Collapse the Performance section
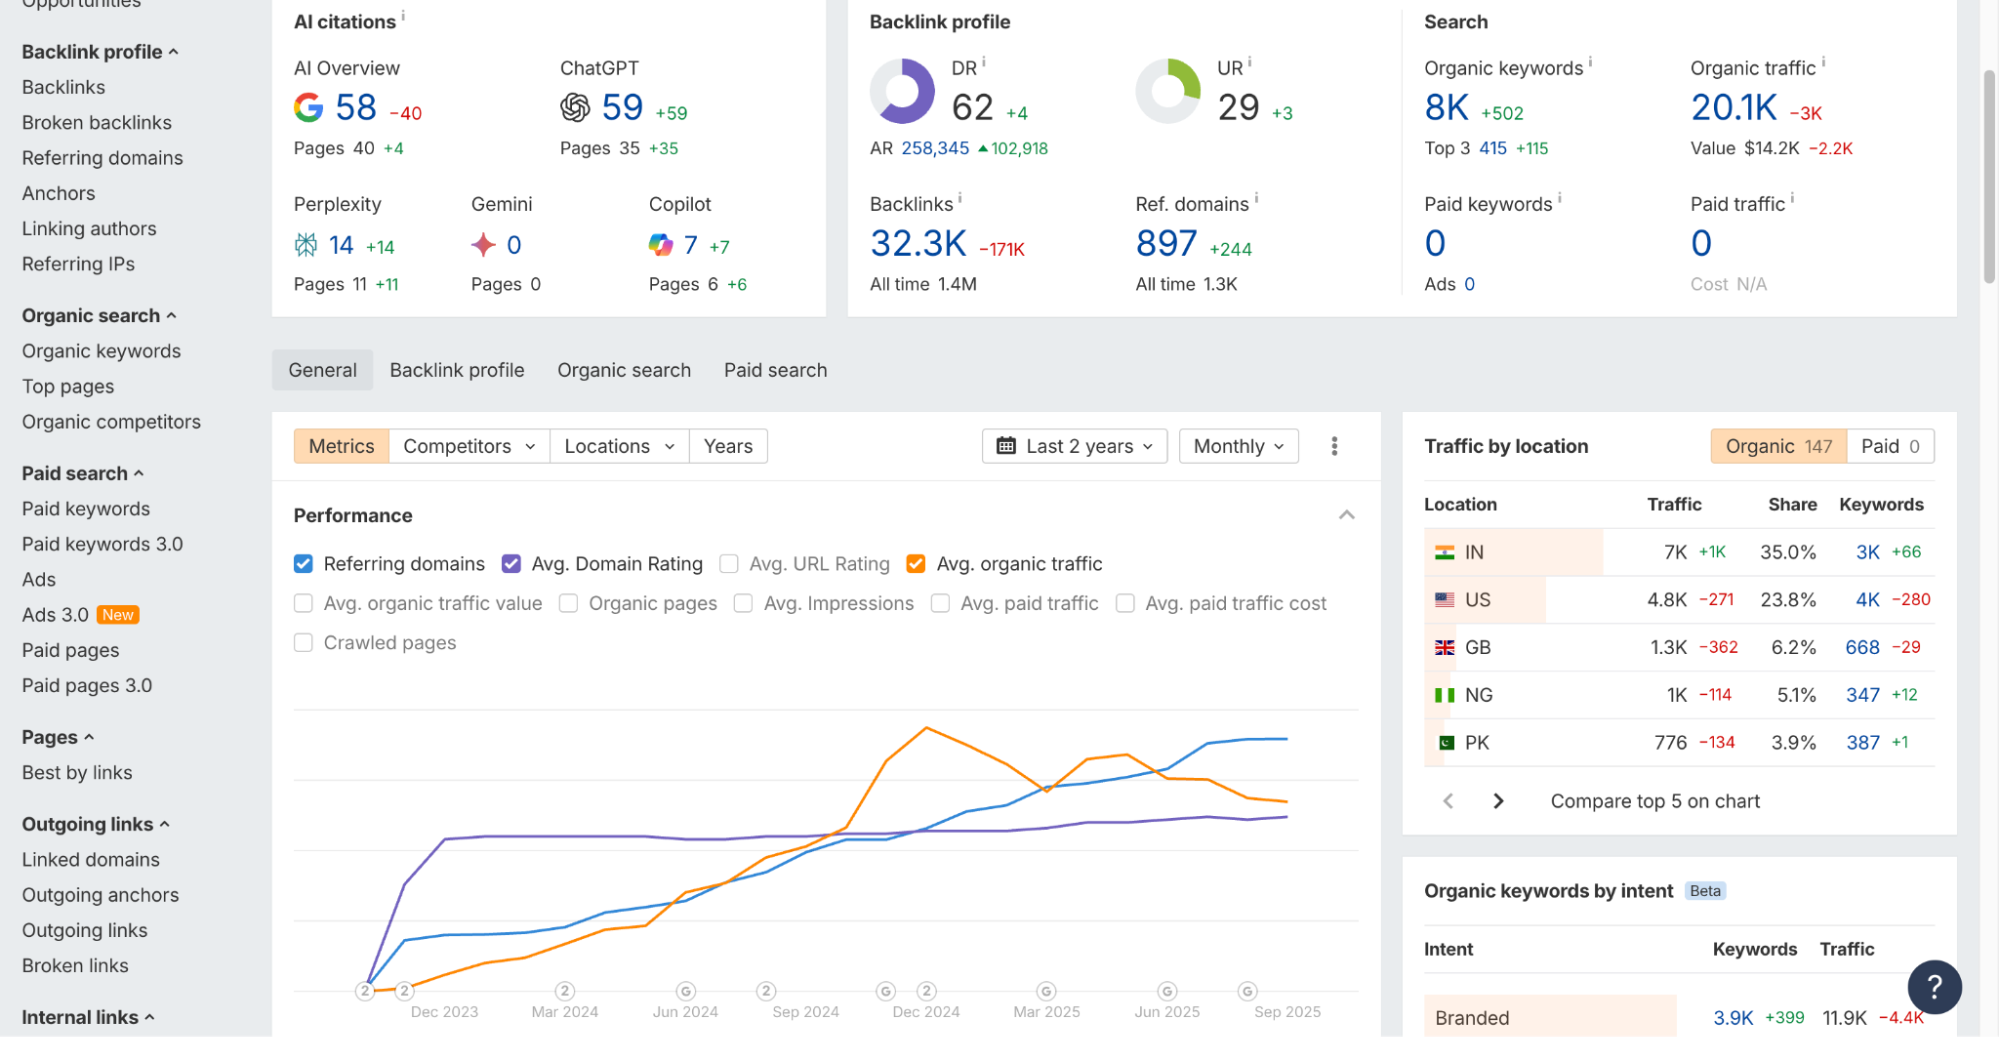Screen dimensions: 1999x1037 point(1346,515)
